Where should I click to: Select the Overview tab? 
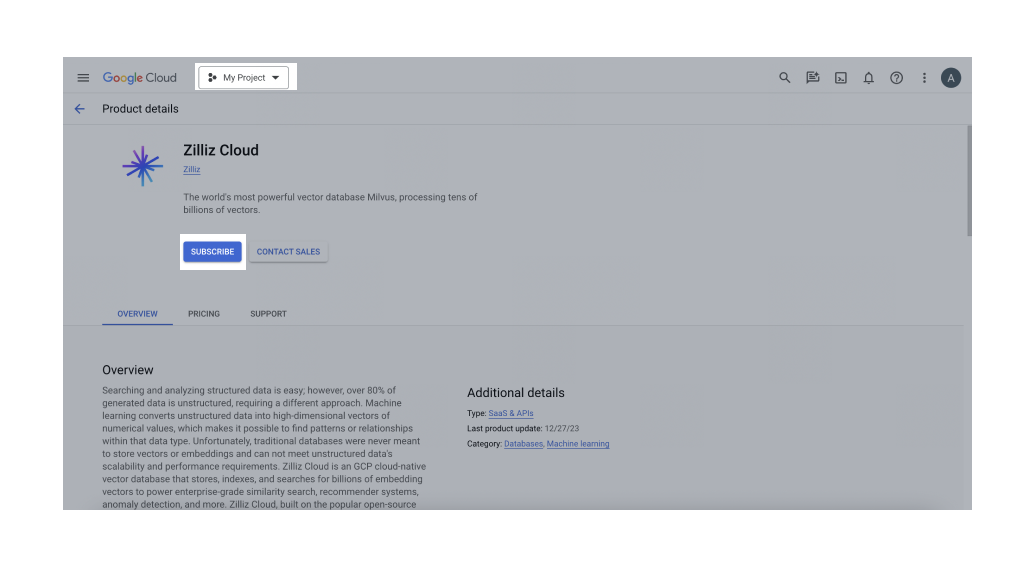137,314
